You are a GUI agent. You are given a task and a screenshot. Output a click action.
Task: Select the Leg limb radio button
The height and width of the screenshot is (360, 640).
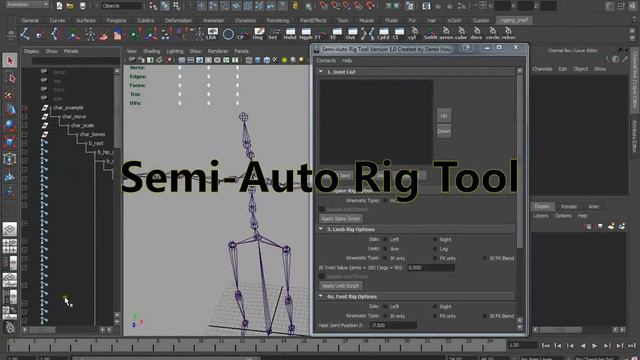click(435, 249)
